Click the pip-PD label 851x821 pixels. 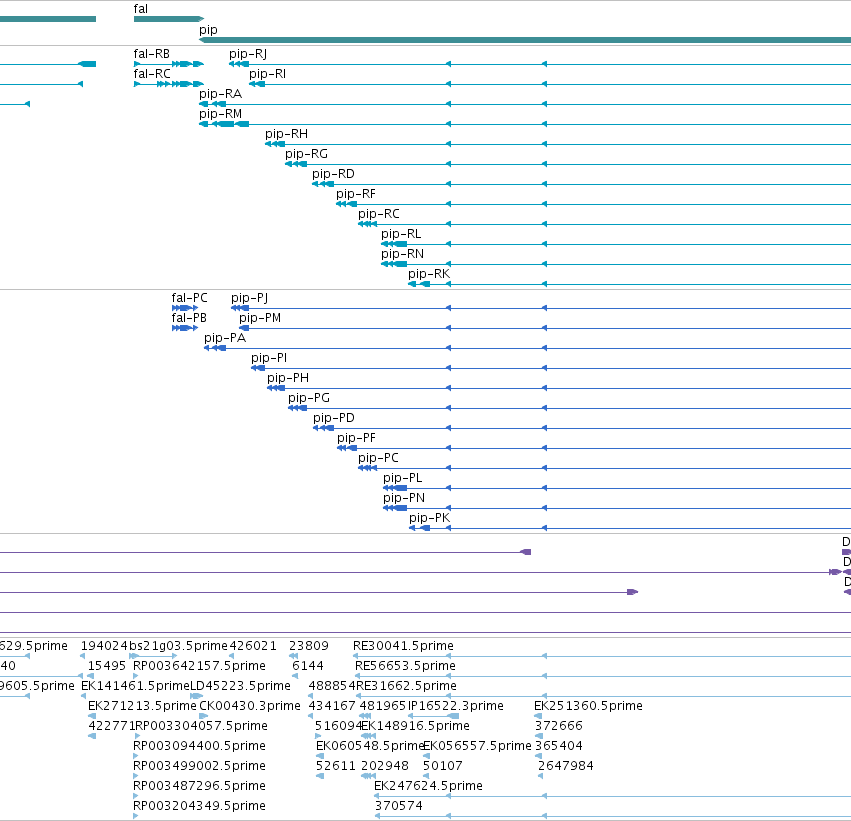[x=334, y=418]
